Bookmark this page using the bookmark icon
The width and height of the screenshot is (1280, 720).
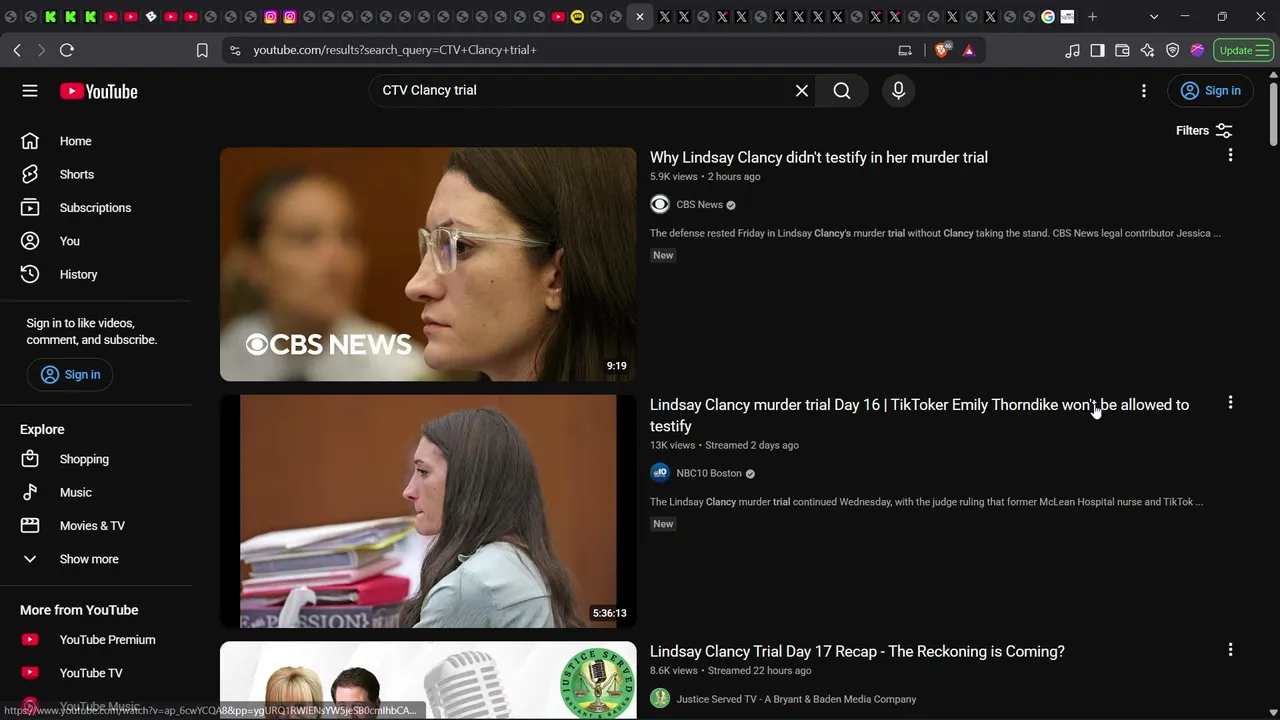coord(202,50)
